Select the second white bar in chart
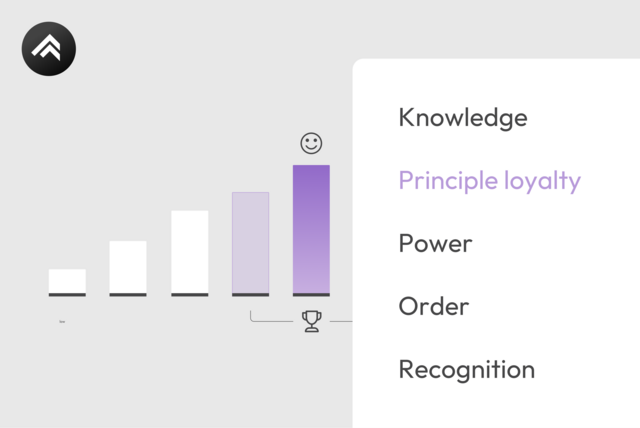Screen dimensions: 640x428 click(x=128, y=266)
